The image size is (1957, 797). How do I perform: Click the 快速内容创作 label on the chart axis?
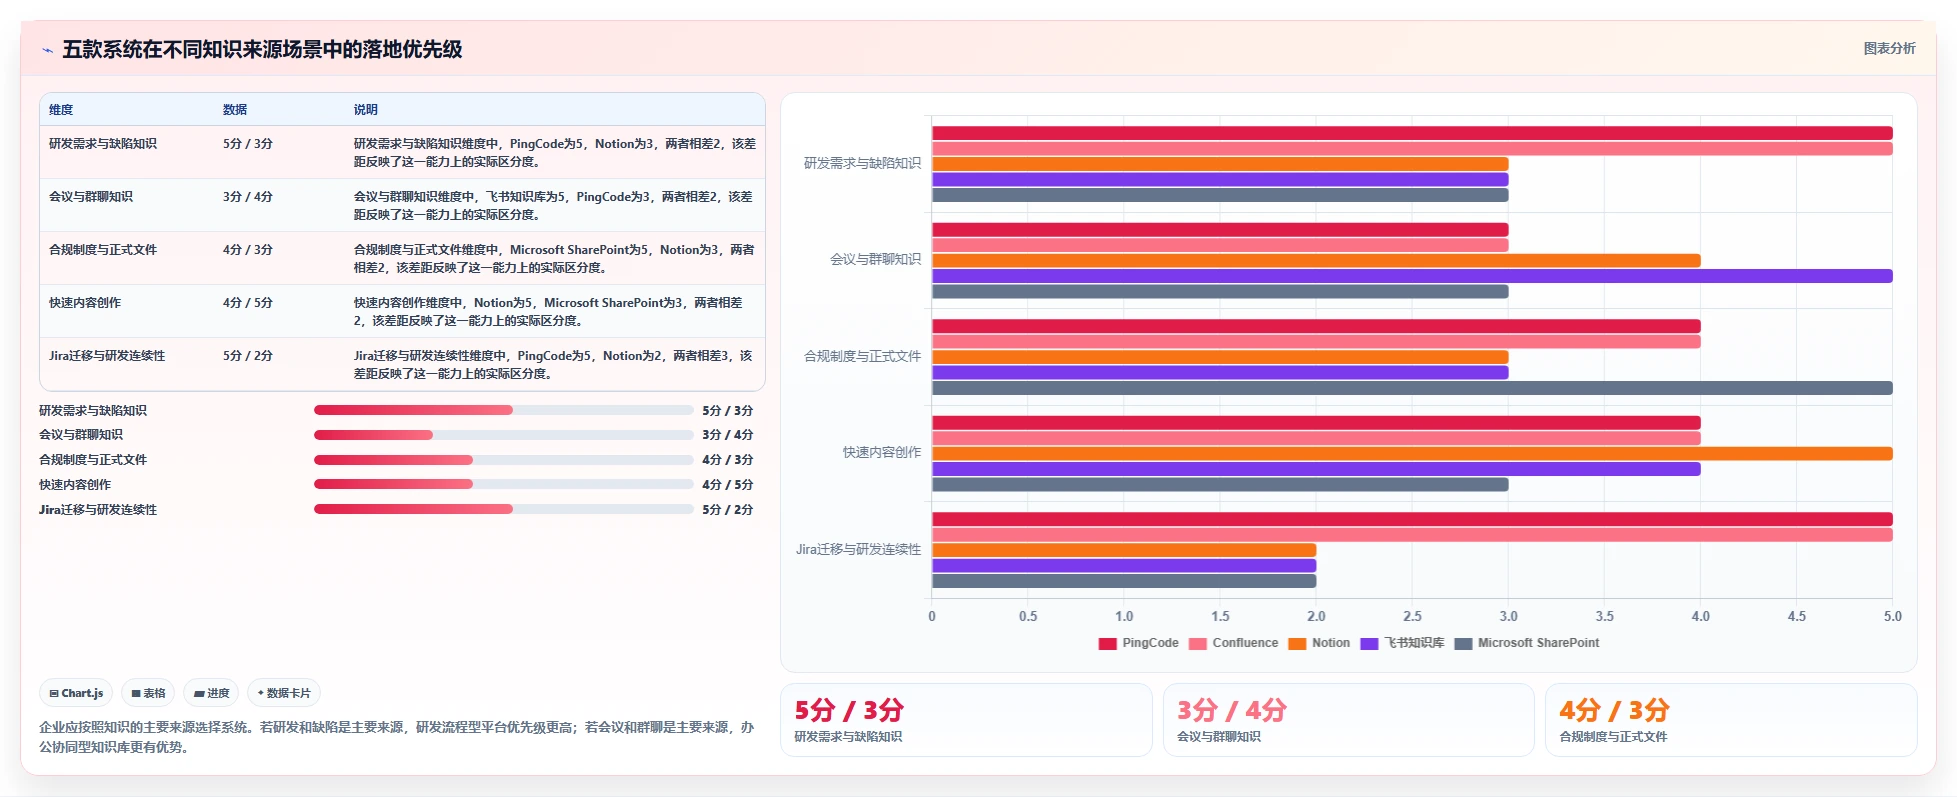(882, 453)
